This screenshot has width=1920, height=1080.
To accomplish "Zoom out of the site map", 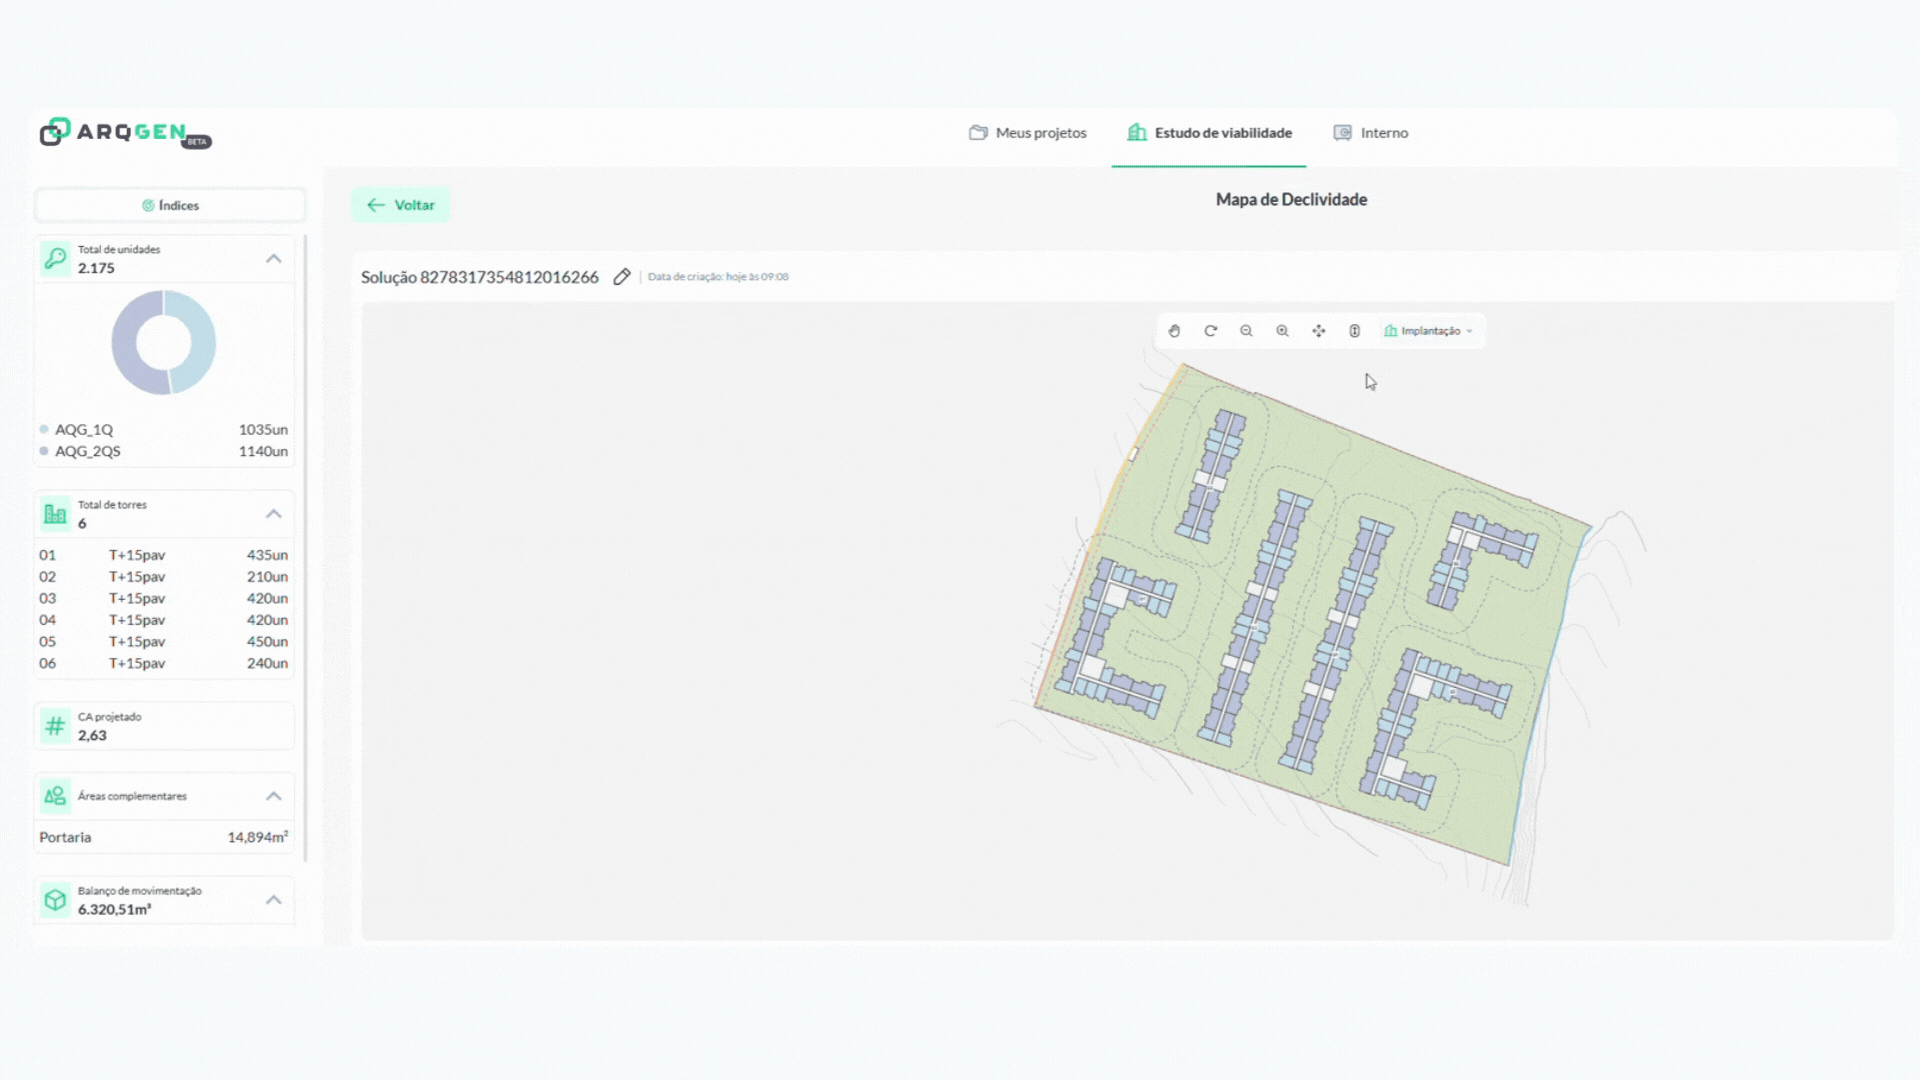I will click(x=1246, y=331).
